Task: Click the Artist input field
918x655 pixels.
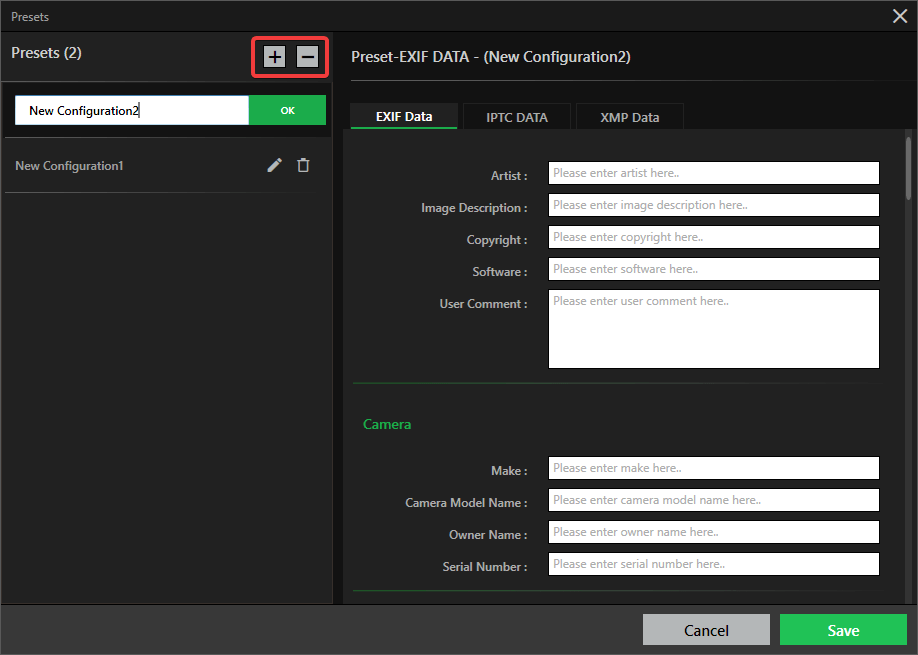Action: pyautogui.click(x=713, y=173)
